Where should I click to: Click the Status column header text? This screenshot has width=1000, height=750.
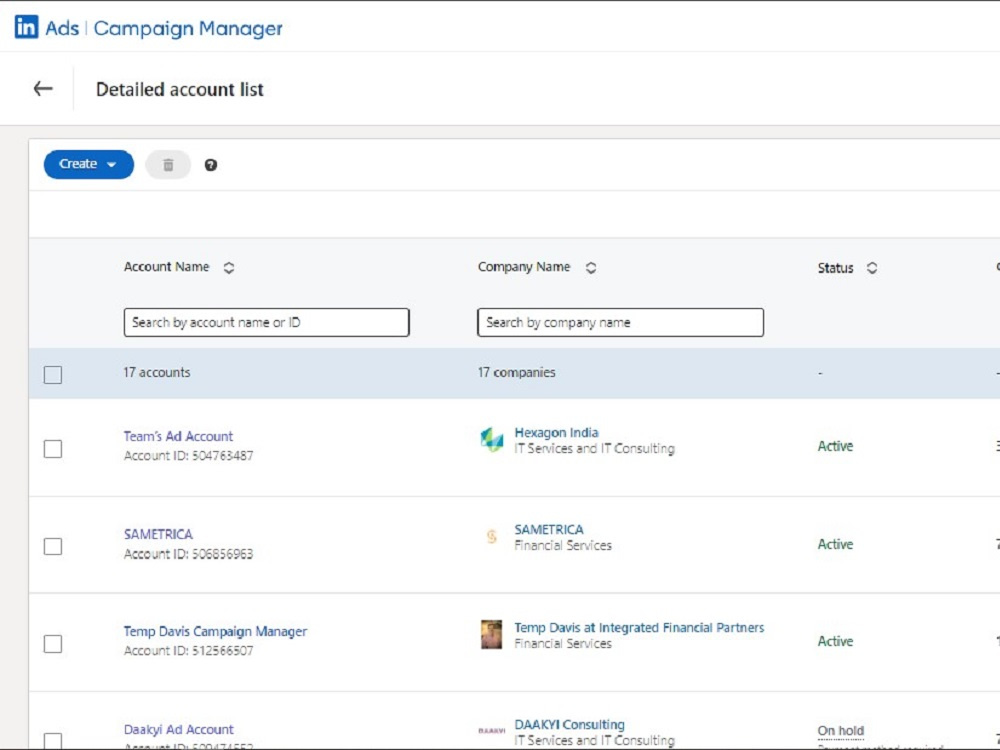(835, 268)
